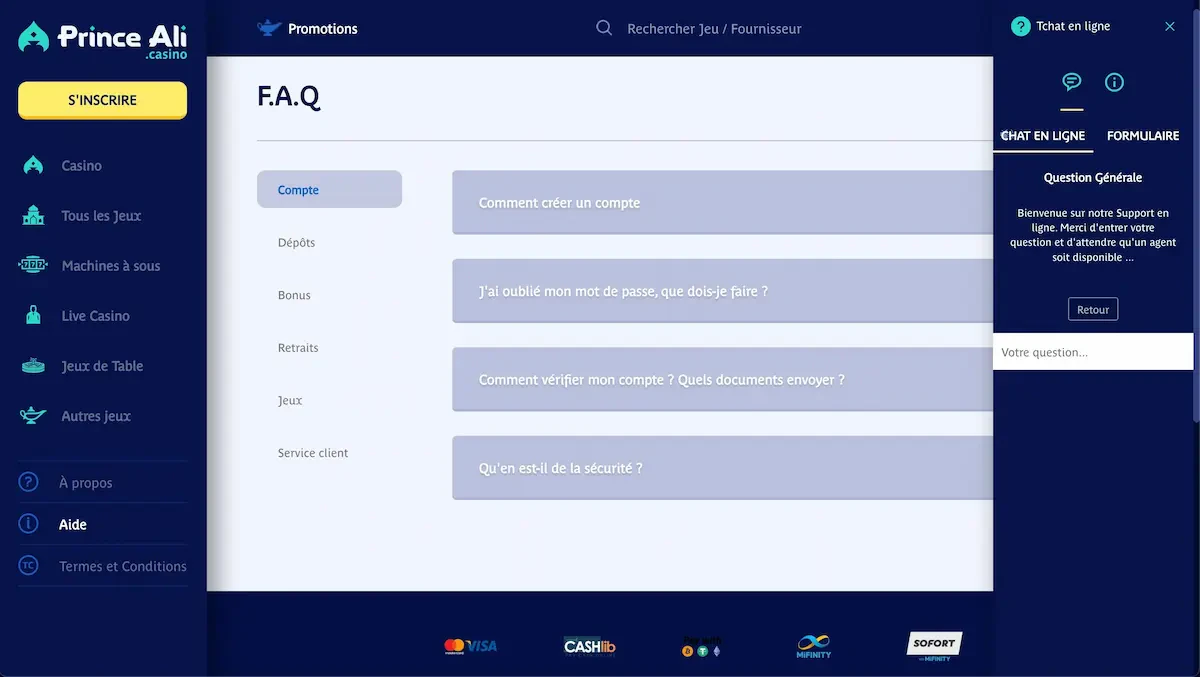Switch to the FORMULAIRE tab
The width and height of the screenshot is (1200, 677).
pos(1143,136)
